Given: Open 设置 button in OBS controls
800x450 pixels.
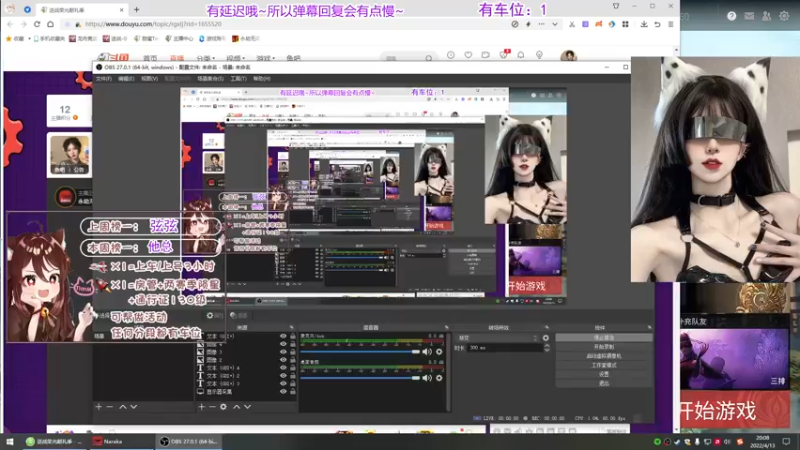Looking at the screenshot, I should pyautogui.click(x=604, y=374).
